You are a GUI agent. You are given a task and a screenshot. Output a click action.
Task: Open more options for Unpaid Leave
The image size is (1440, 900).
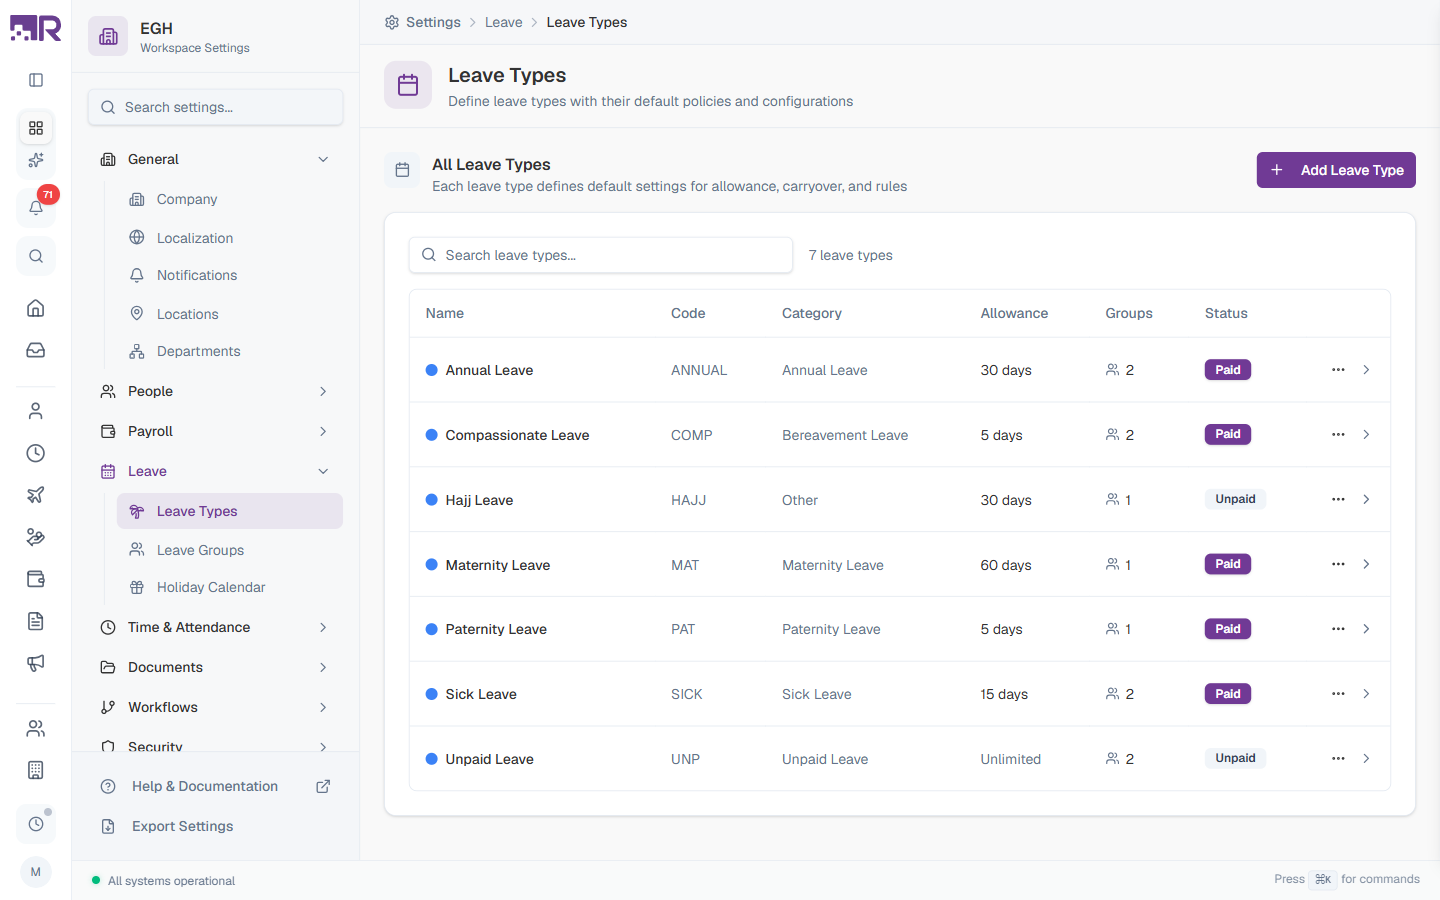coord(1338,759)
